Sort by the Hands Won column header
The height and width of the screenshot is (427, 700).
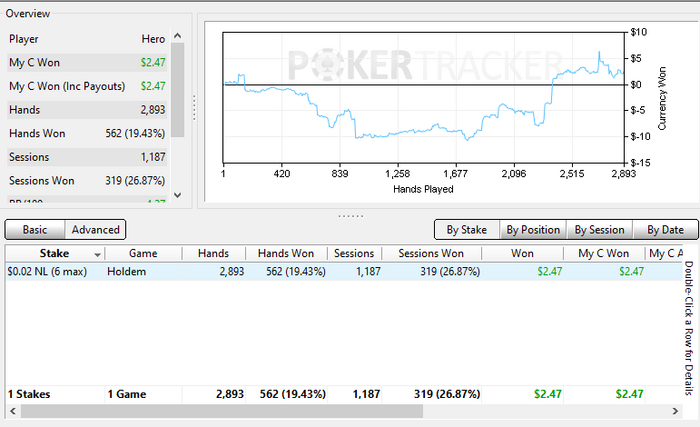pyautogui.click(x=286, y=253)
